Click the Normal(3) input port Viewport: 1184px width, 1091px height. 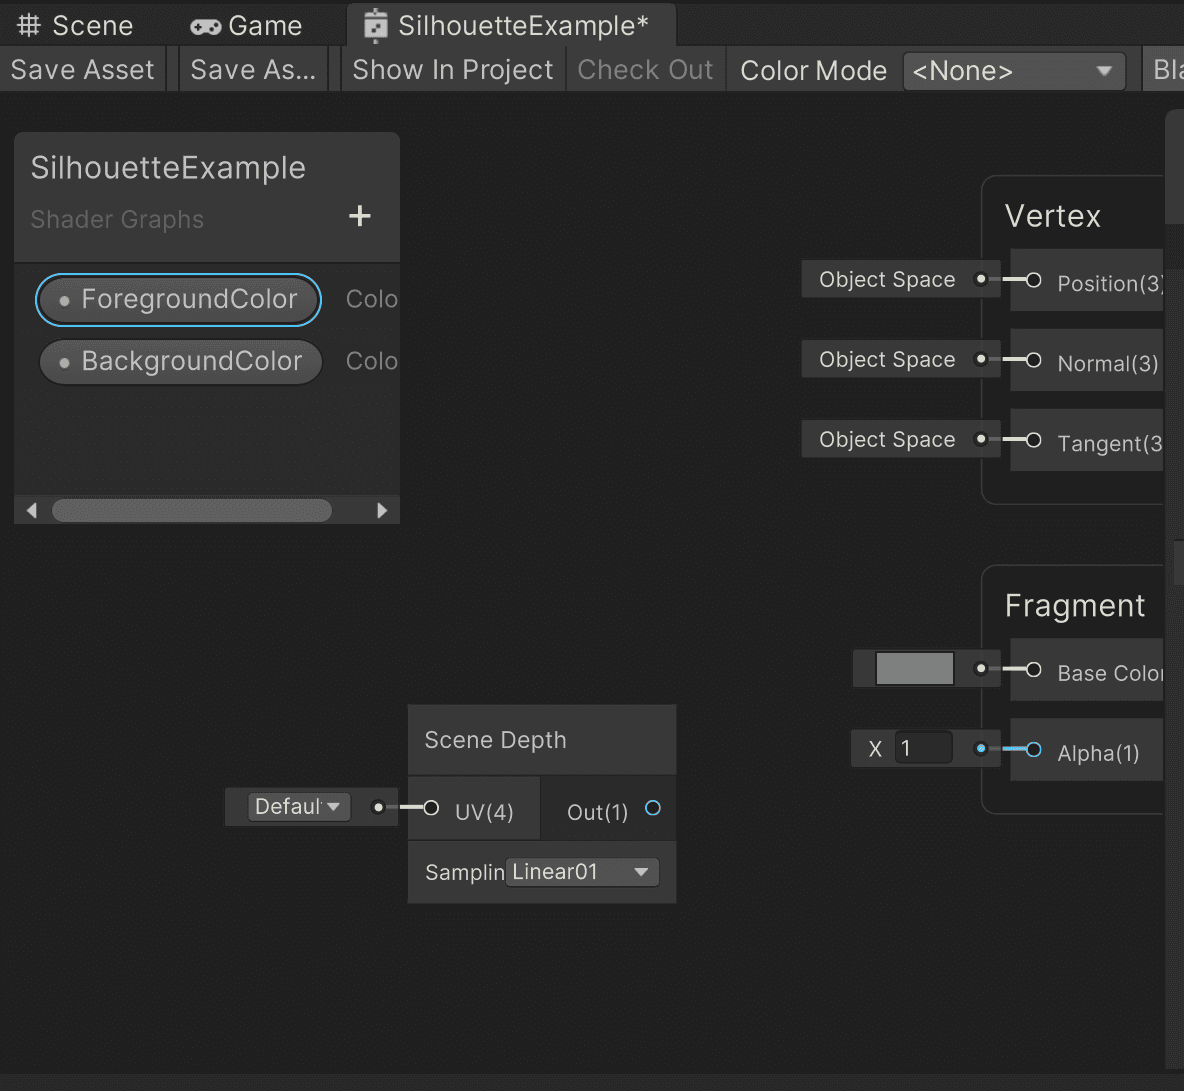point(1034,361)
